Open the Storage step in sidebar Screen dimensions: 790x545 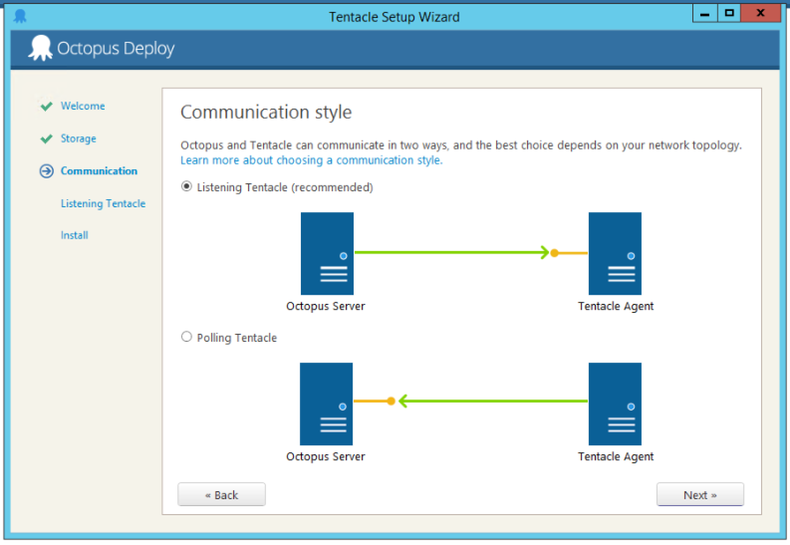(79, 139)
